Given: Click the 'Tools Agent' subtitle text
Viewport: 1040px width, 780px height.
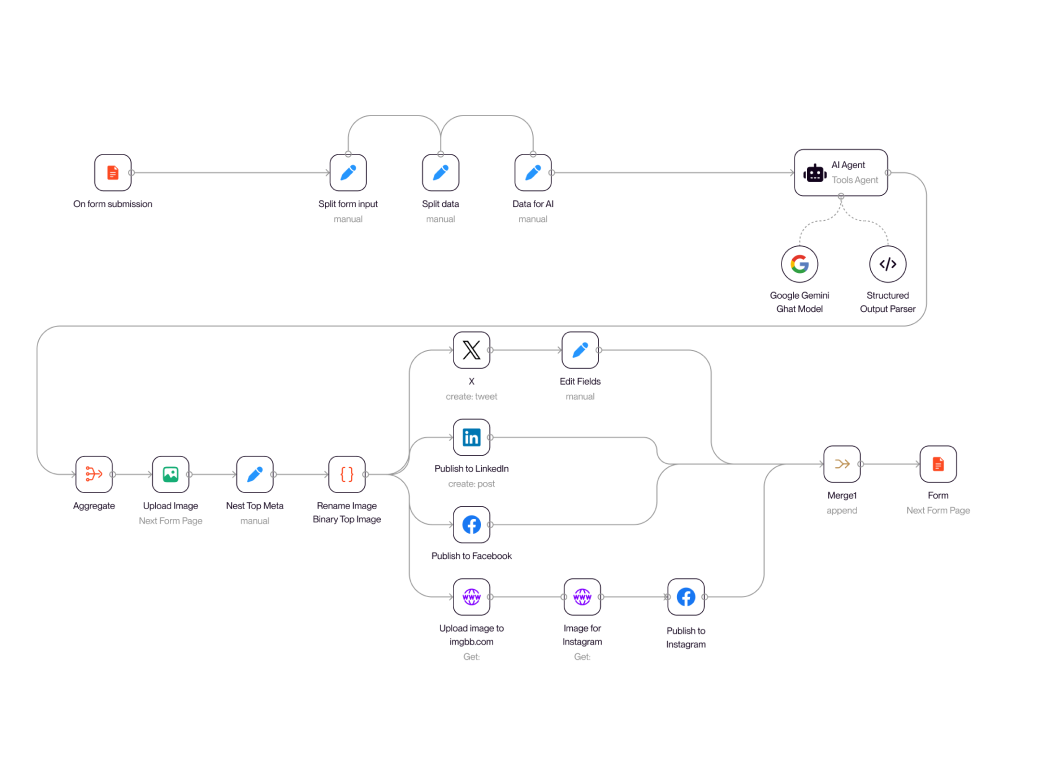Looking at the screenshot, I should click(854, 180).
